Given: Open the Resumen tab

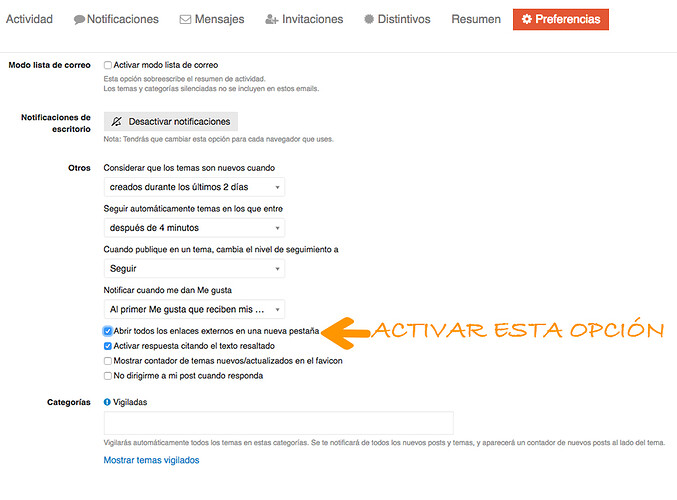Looking at the screenshot, I should 476,19.
